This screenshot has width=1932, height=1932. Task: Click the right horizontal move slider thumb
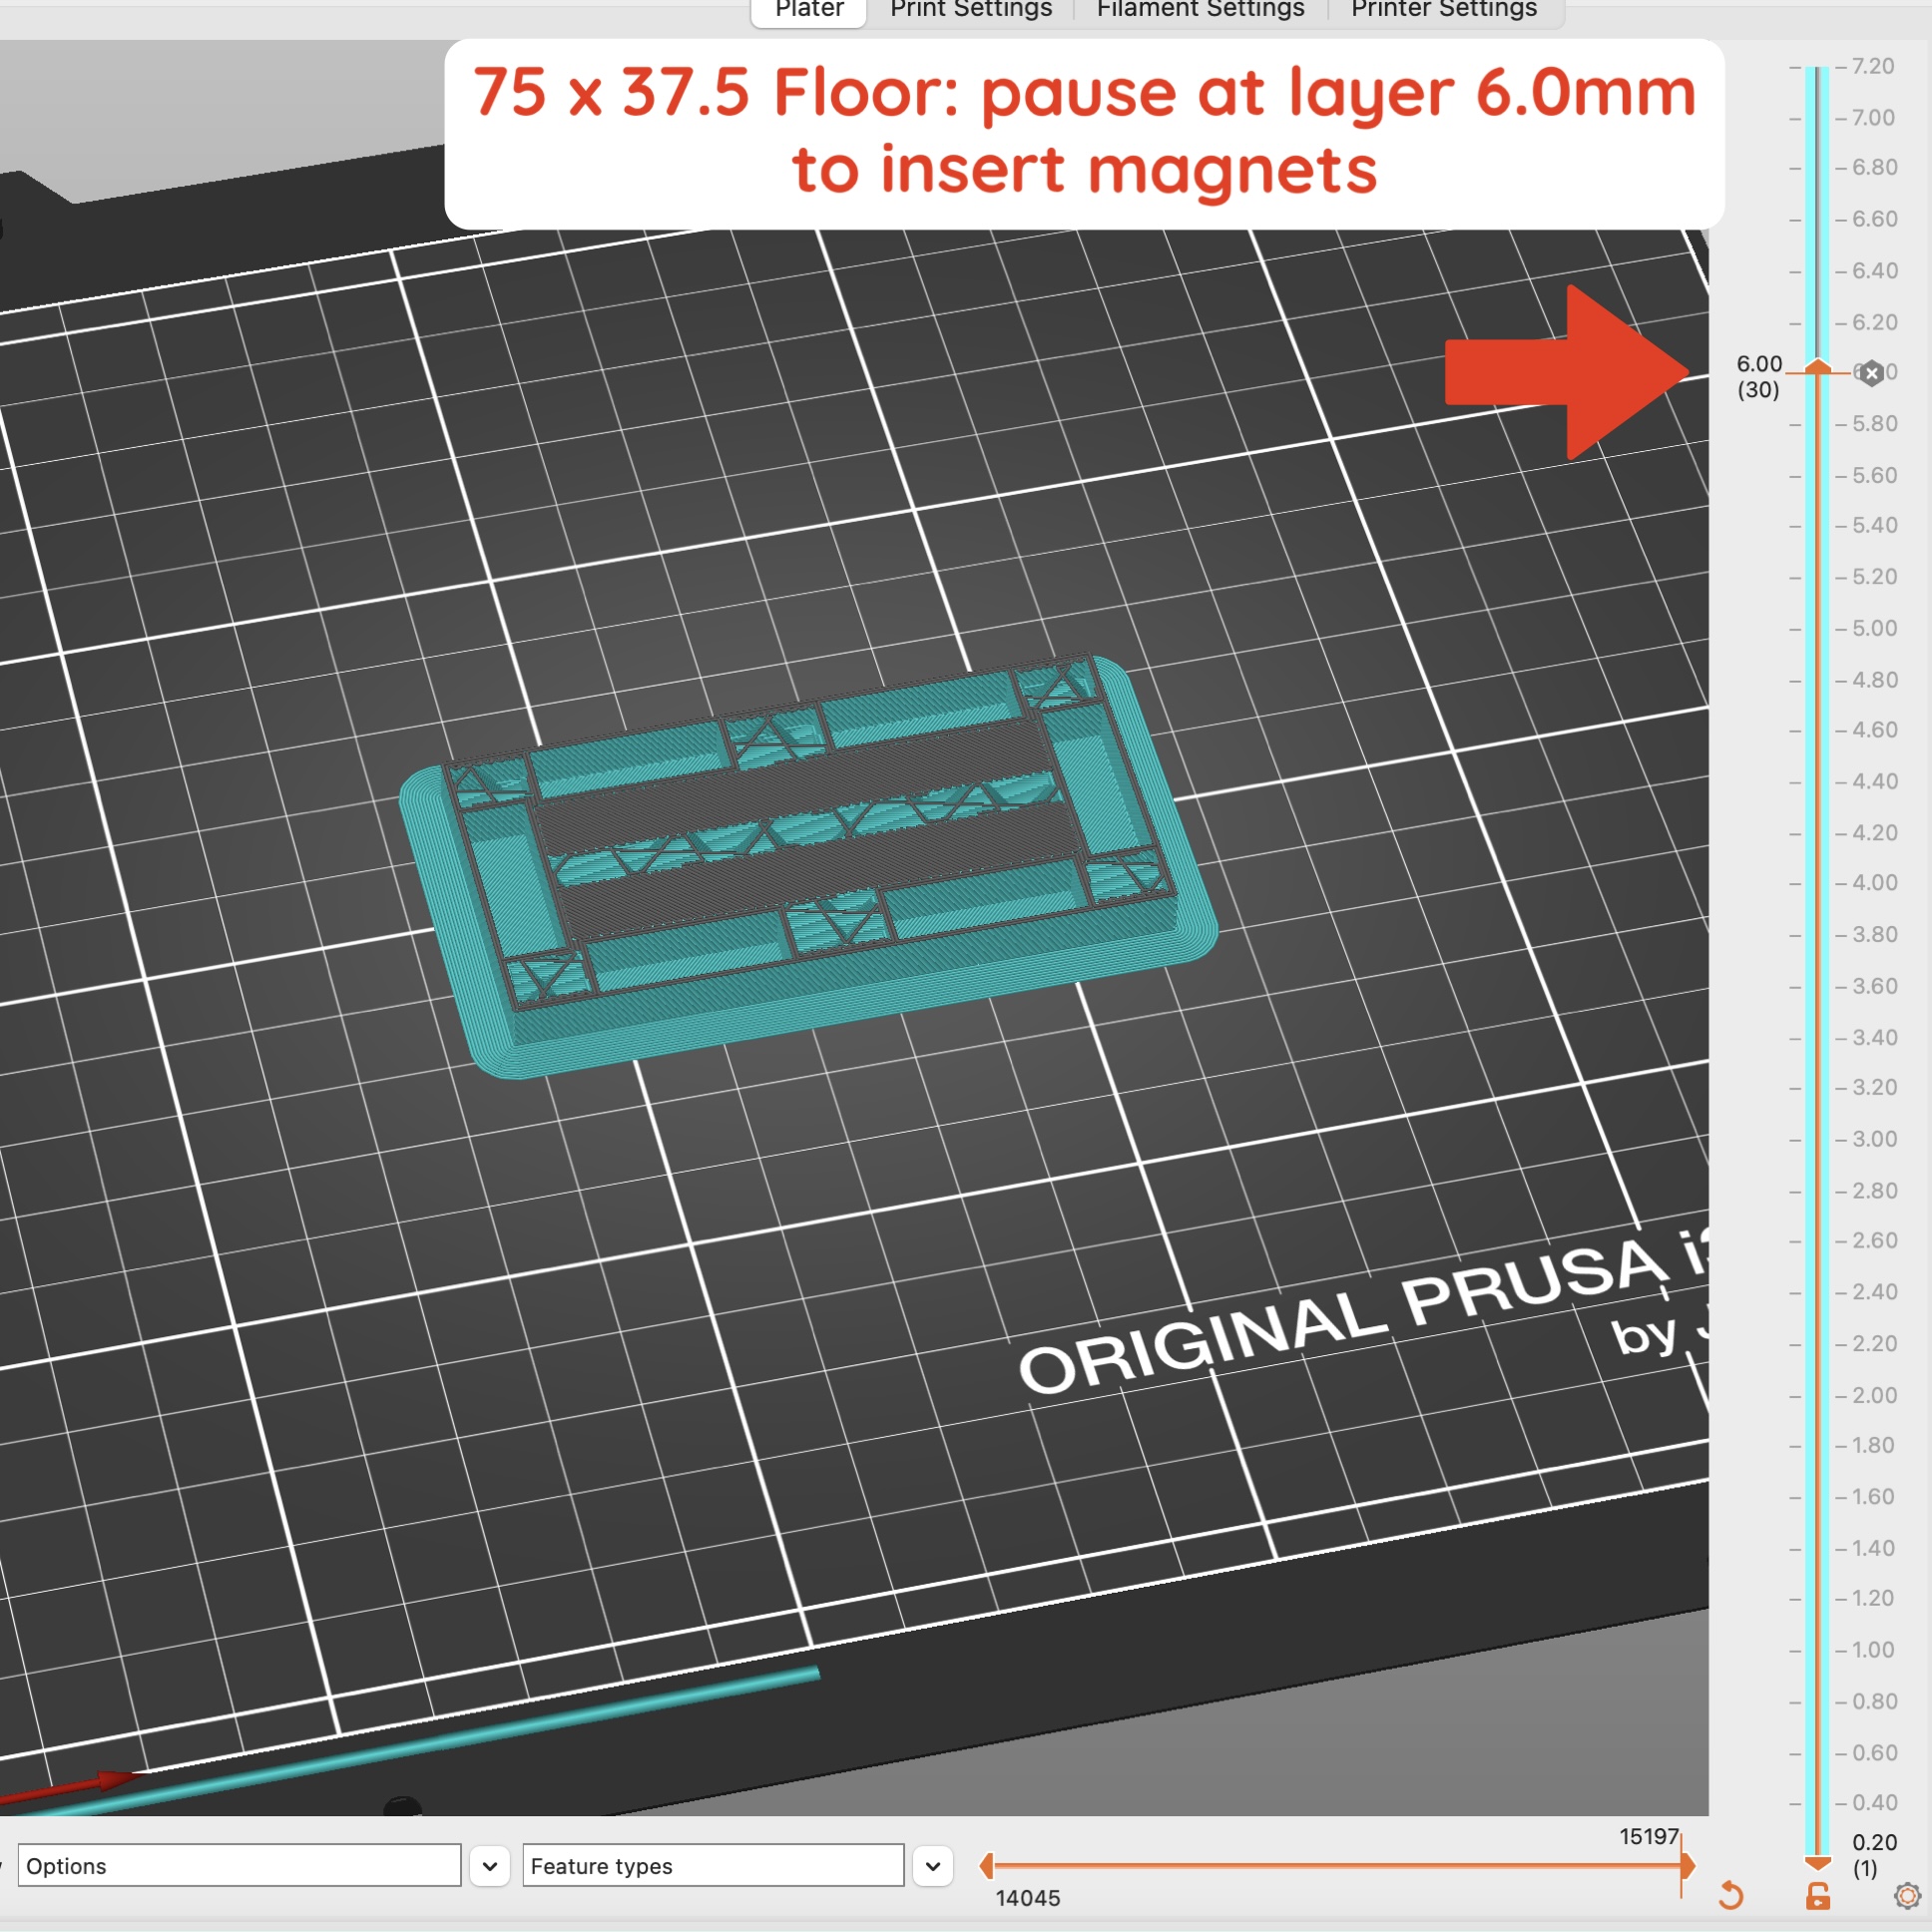coord(1688,1865)
